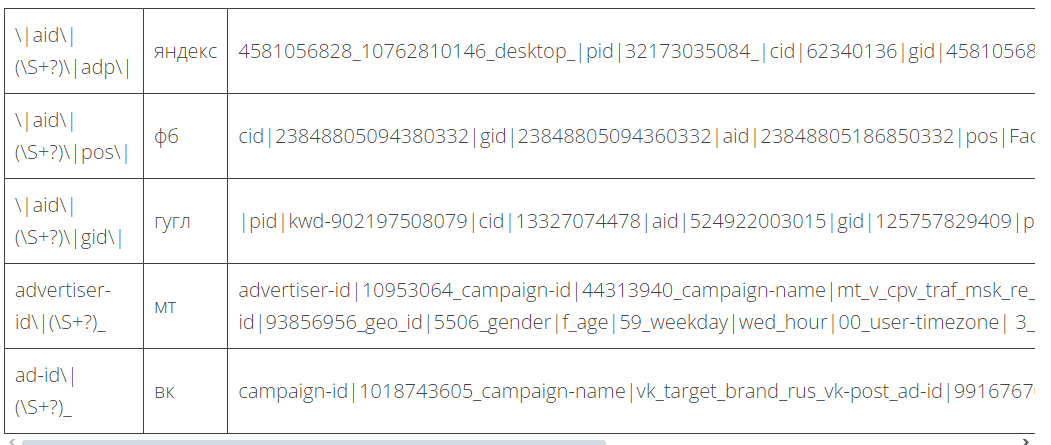
Task: Select the мт source cell
Action: (x=166, y=307)
